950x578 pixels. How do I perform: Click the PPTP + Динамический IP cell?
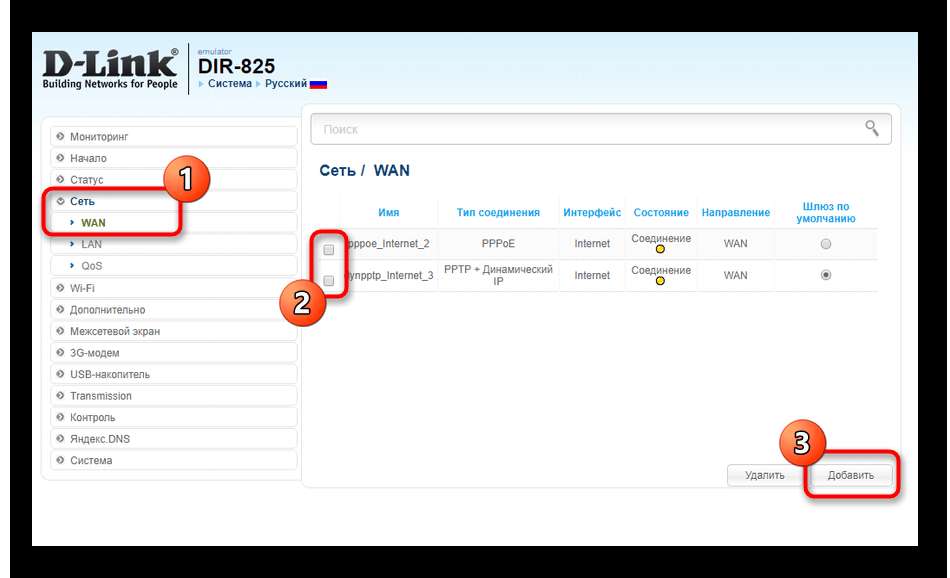(x=498, y=275)
